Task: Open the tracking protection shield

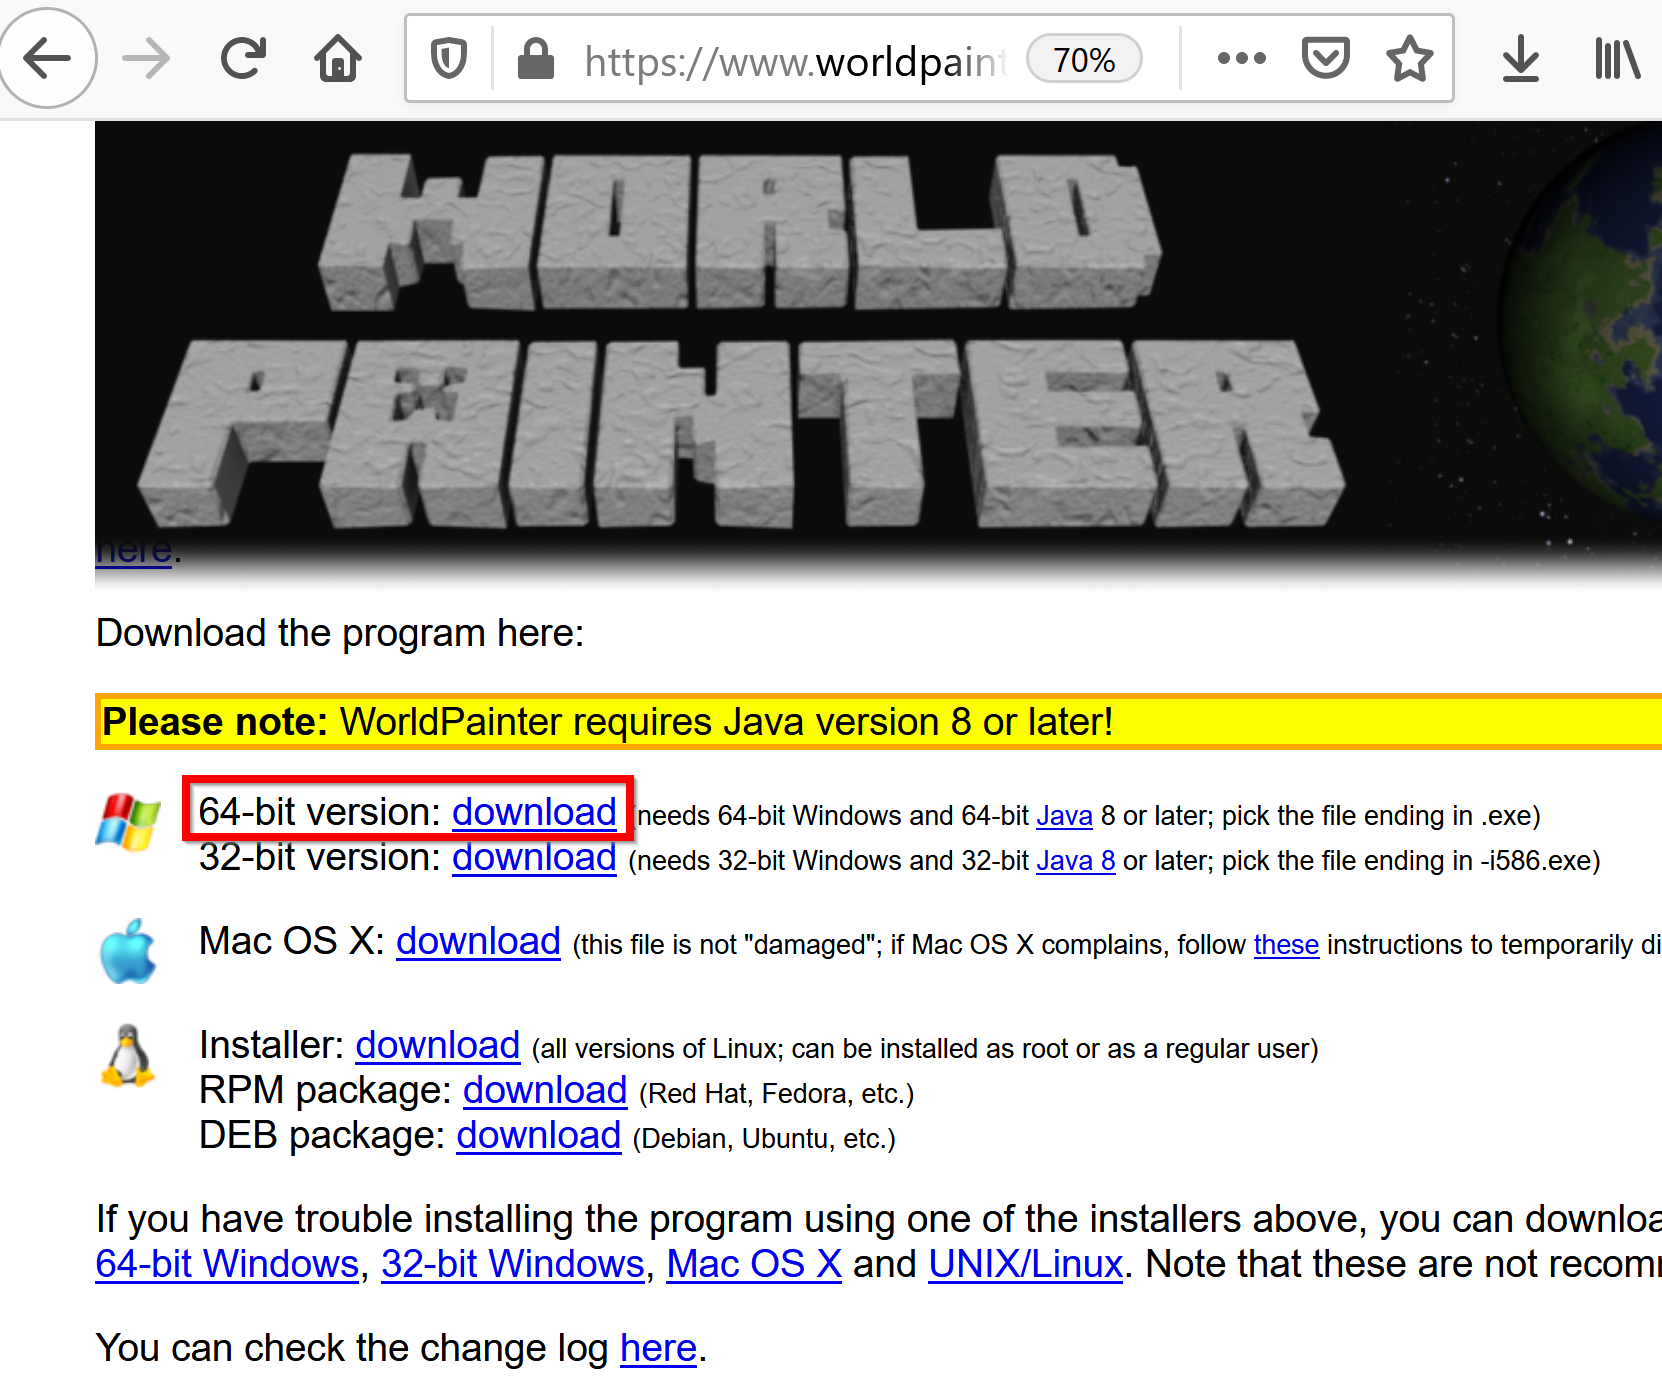Action: pyautogui.click(x=449, y=59)
